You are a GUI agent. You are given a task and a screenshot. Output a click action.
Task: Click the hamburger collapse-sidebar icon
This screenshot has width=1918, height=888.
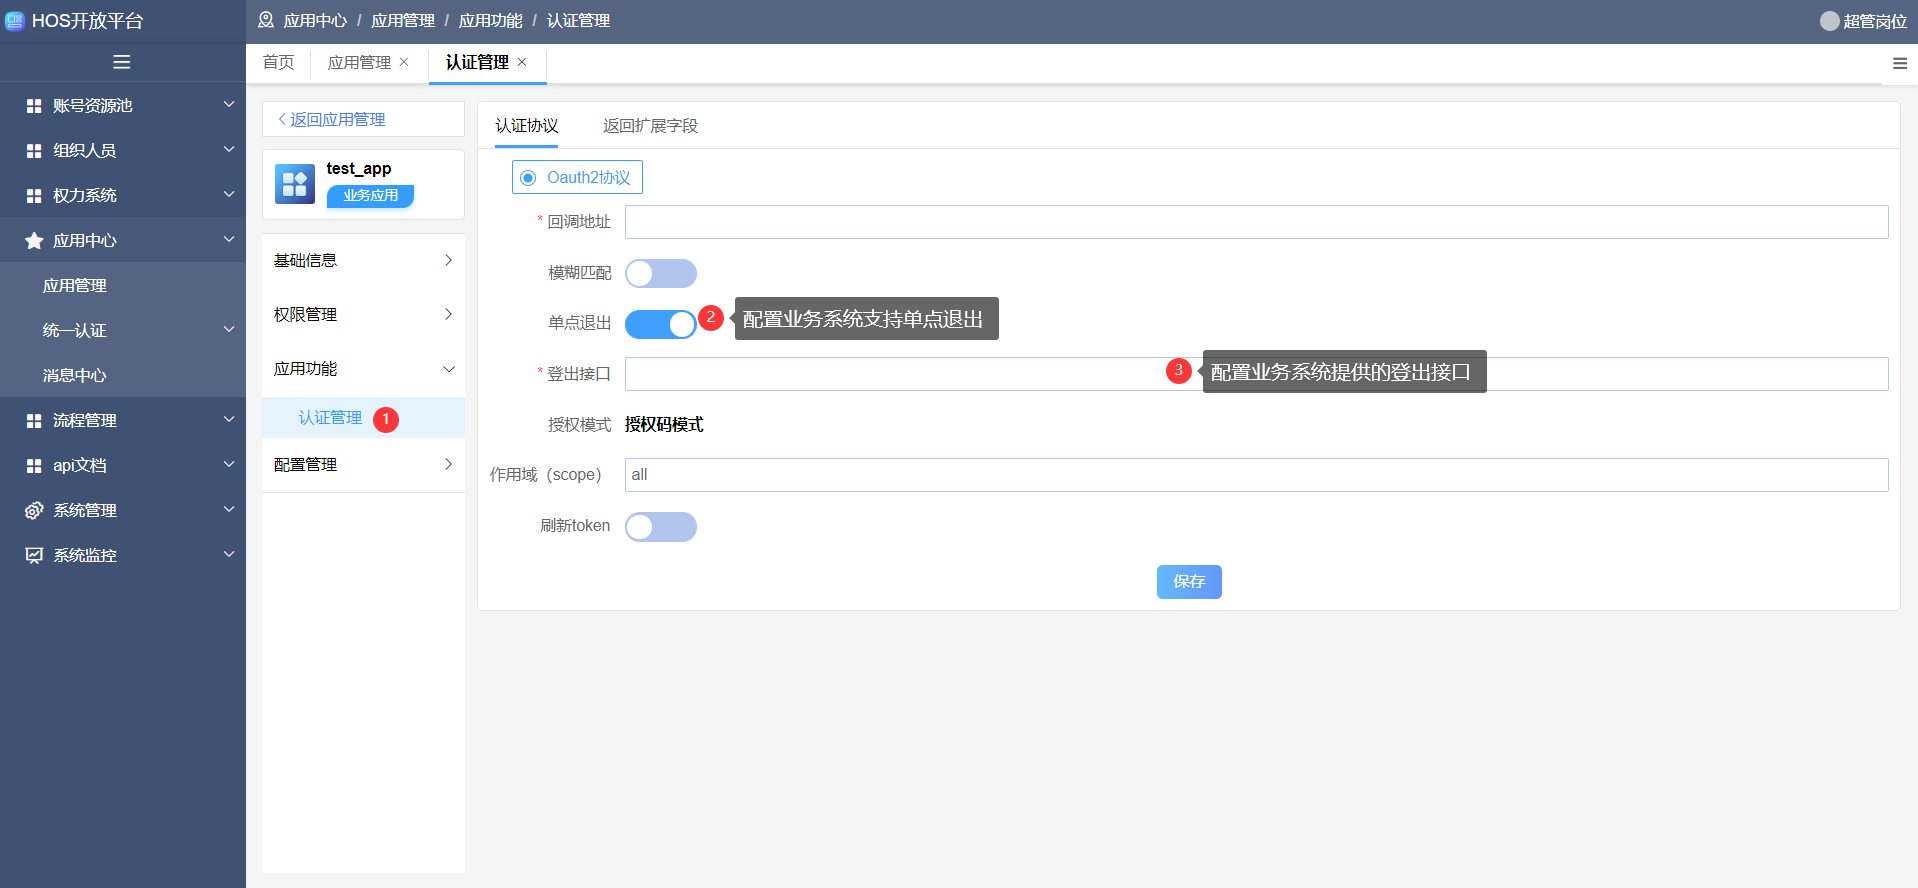(122, 62)
